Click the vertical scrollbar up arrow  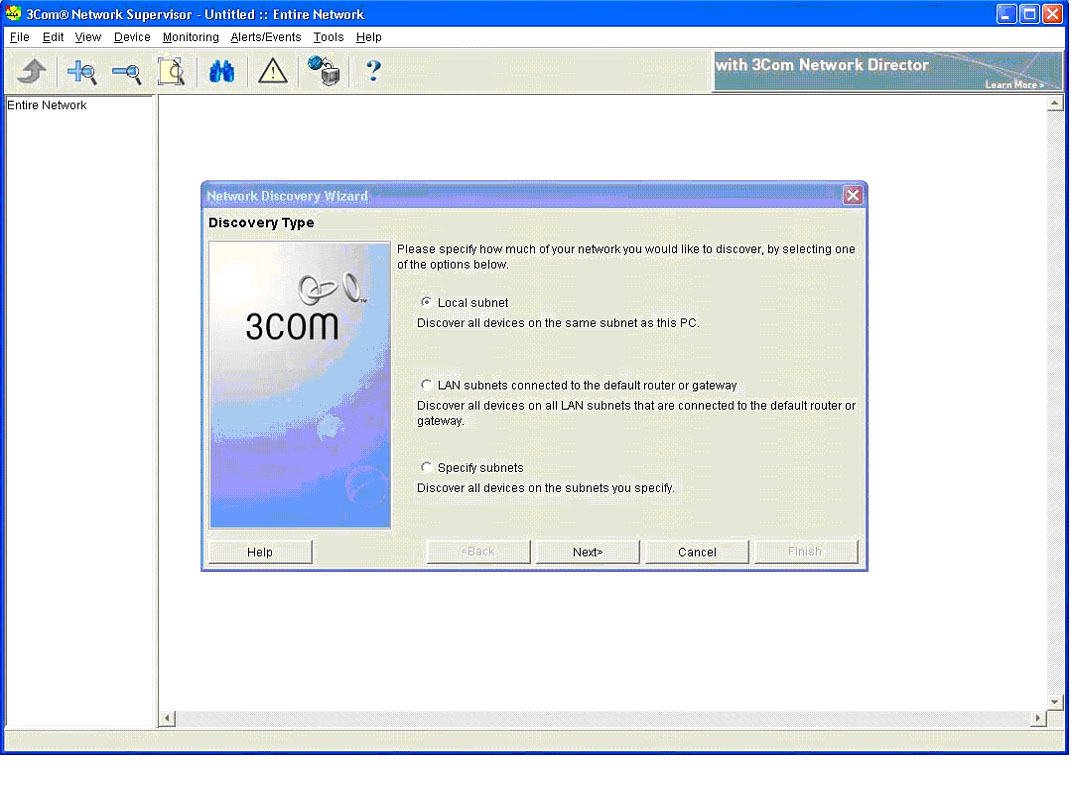(1055, 103)
